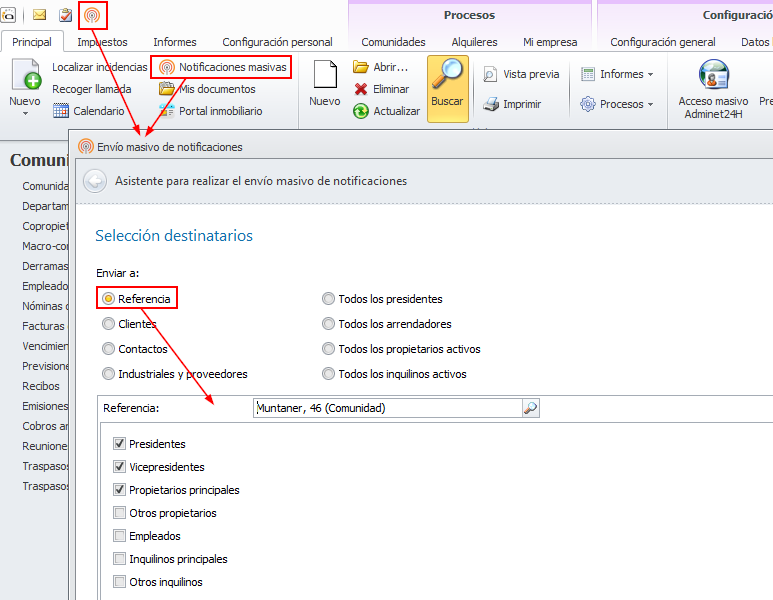Switch to the Comunidades tab
Image resolution: width=773 pixels, height=600 pixels.
(393, 42)
